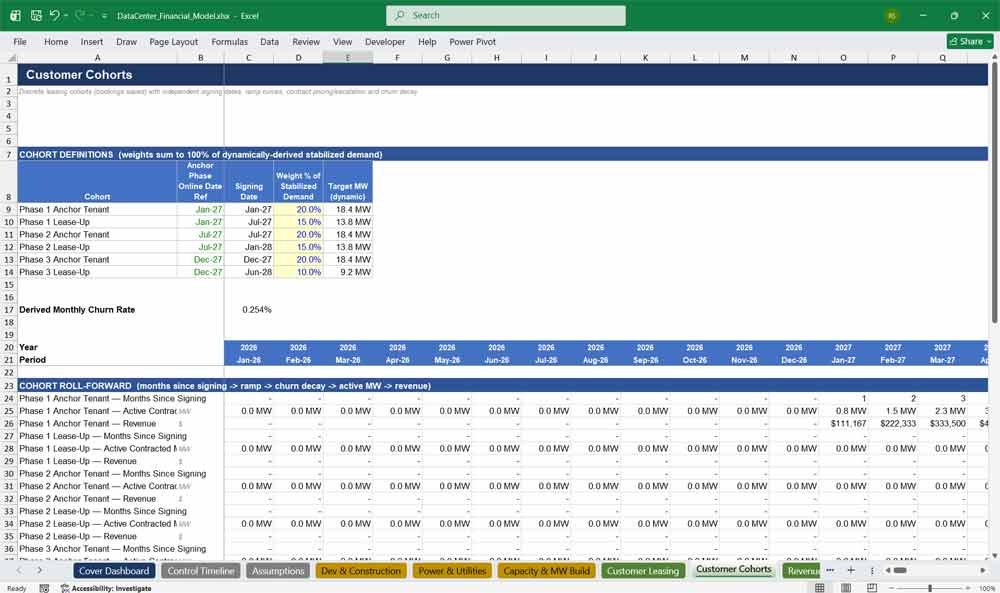Click the Share button
The height and width of the screenshot is (593, 1000).
point(969,41)
